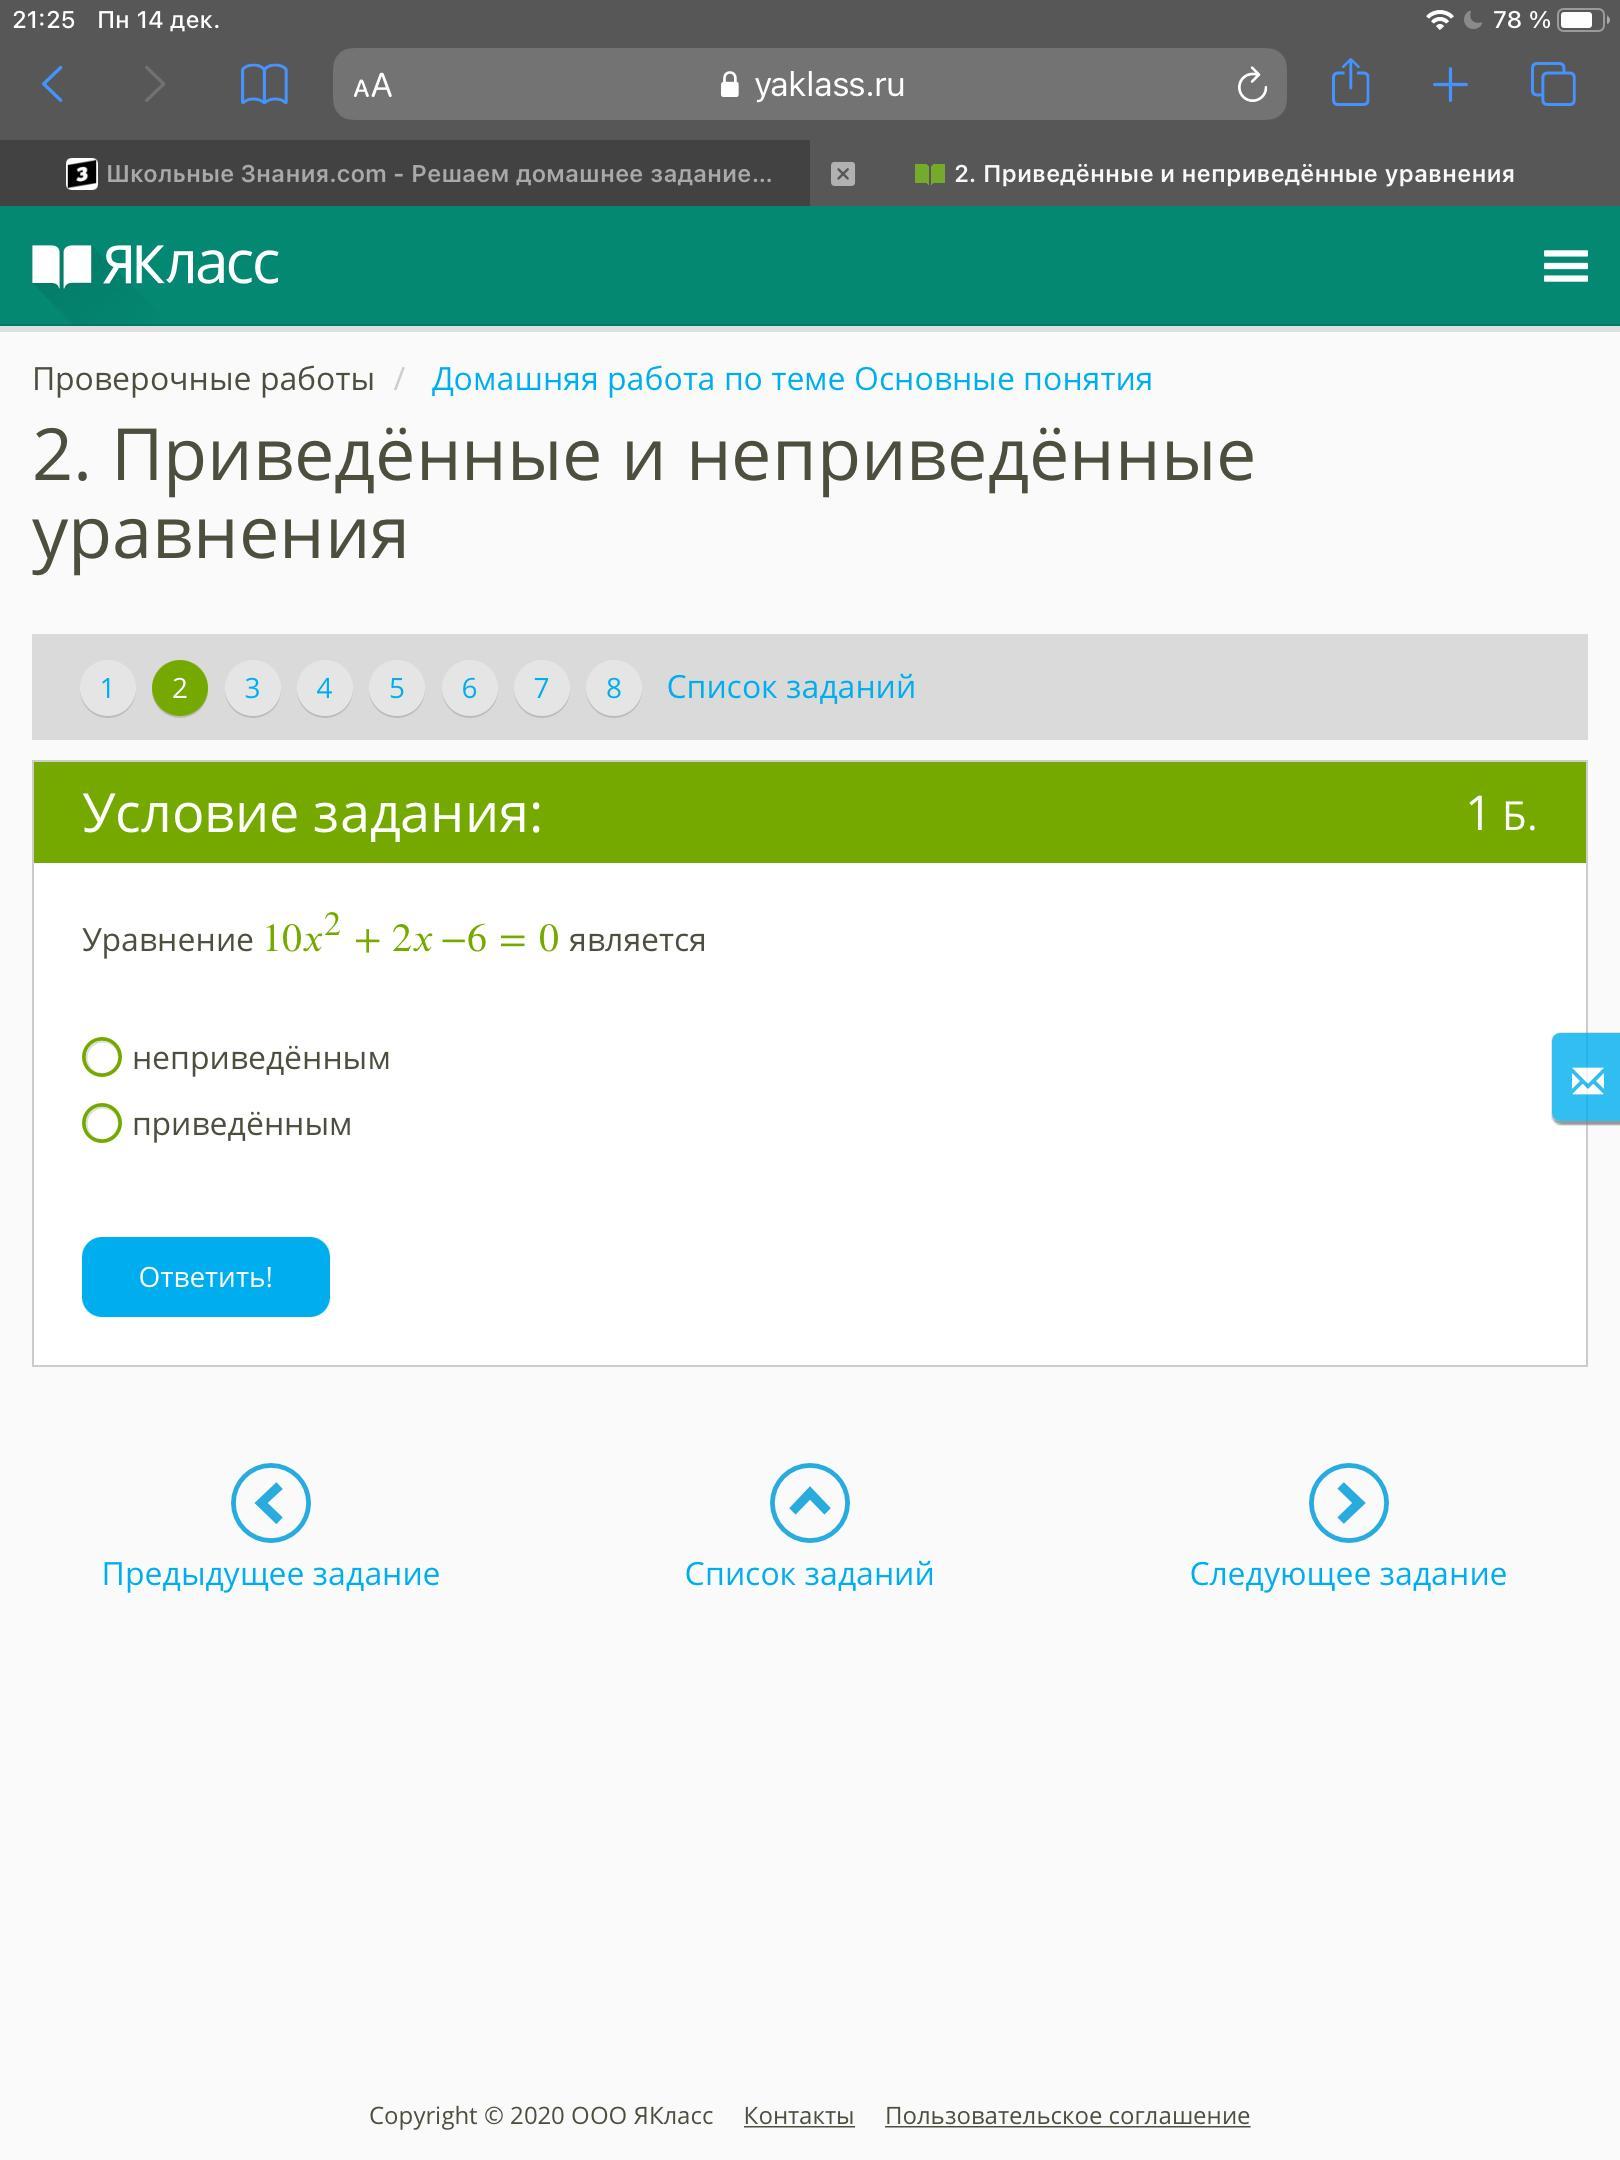The width and height of the screenshot is (1620, 2160).
Task: Tap the Safari forward arrow
Action: tap(154, 84)
